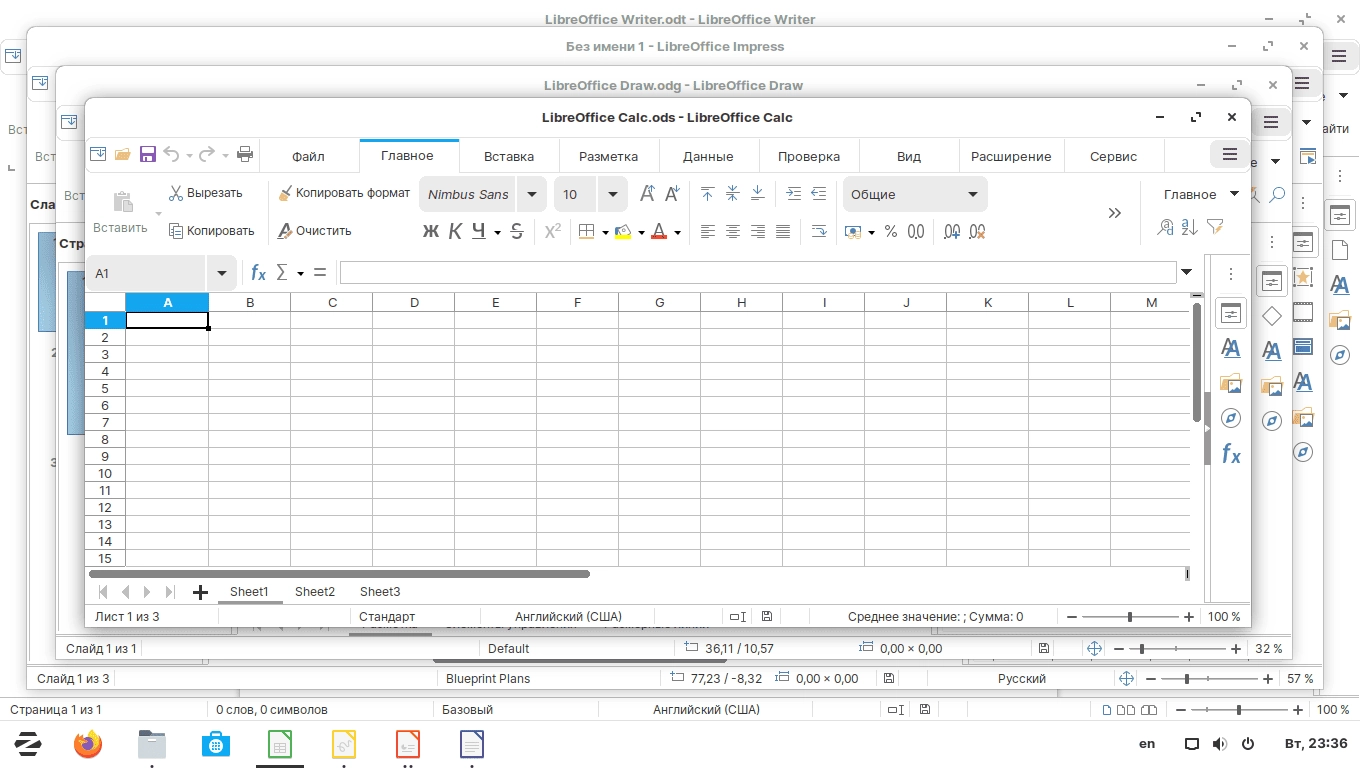Toggle strikethrough formatting
This screenshot has height=768, width=1360.
517,232
